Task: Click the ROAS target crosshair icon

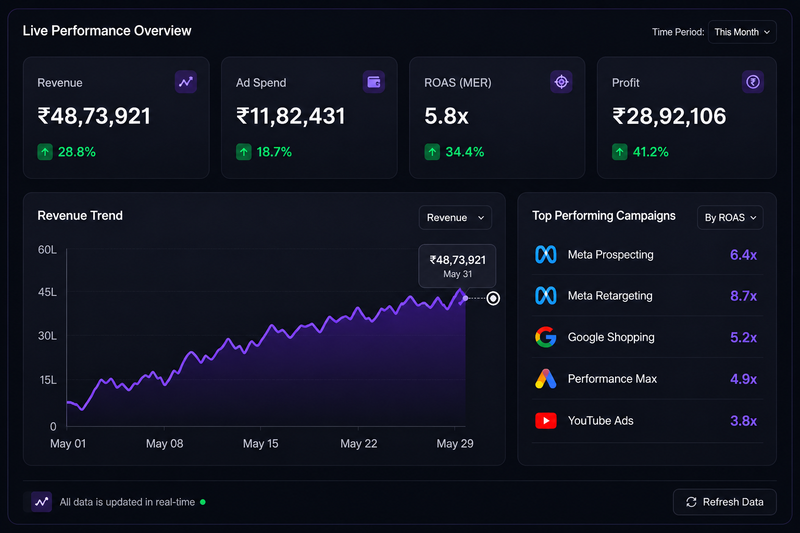Action: point(561,82)
